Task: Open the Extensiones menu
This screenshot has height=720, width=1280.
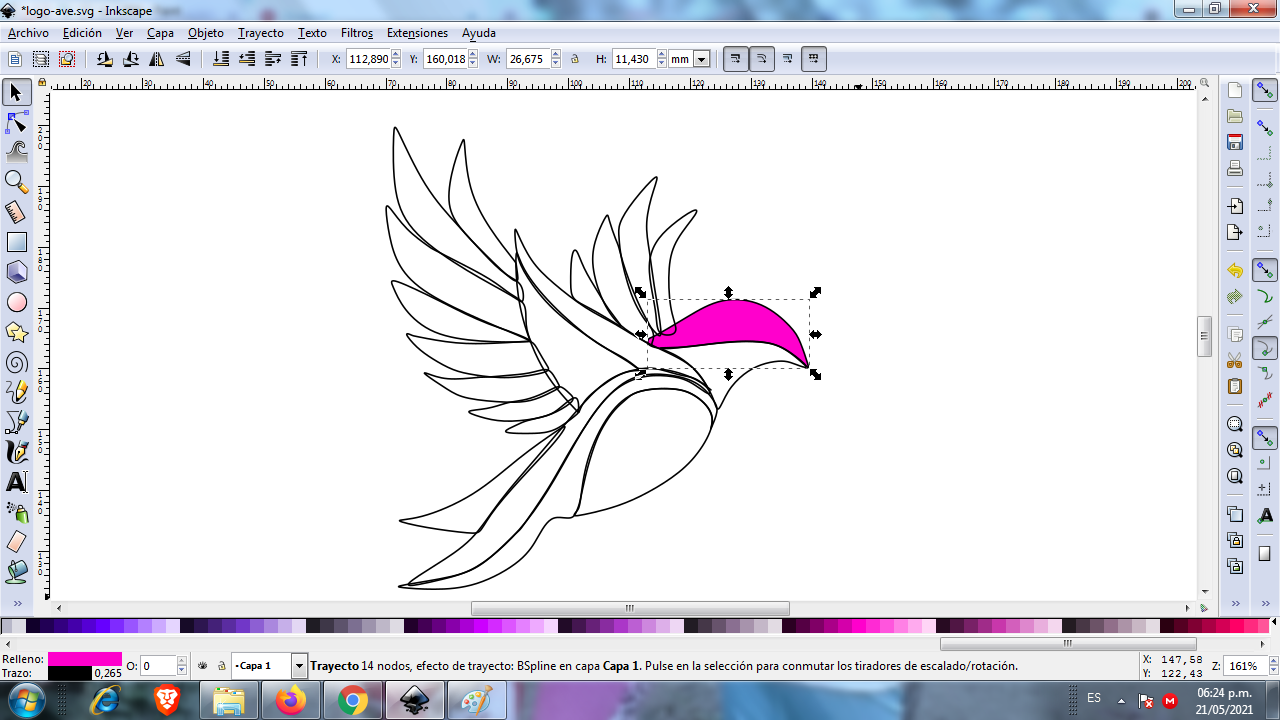Action: 417,33
